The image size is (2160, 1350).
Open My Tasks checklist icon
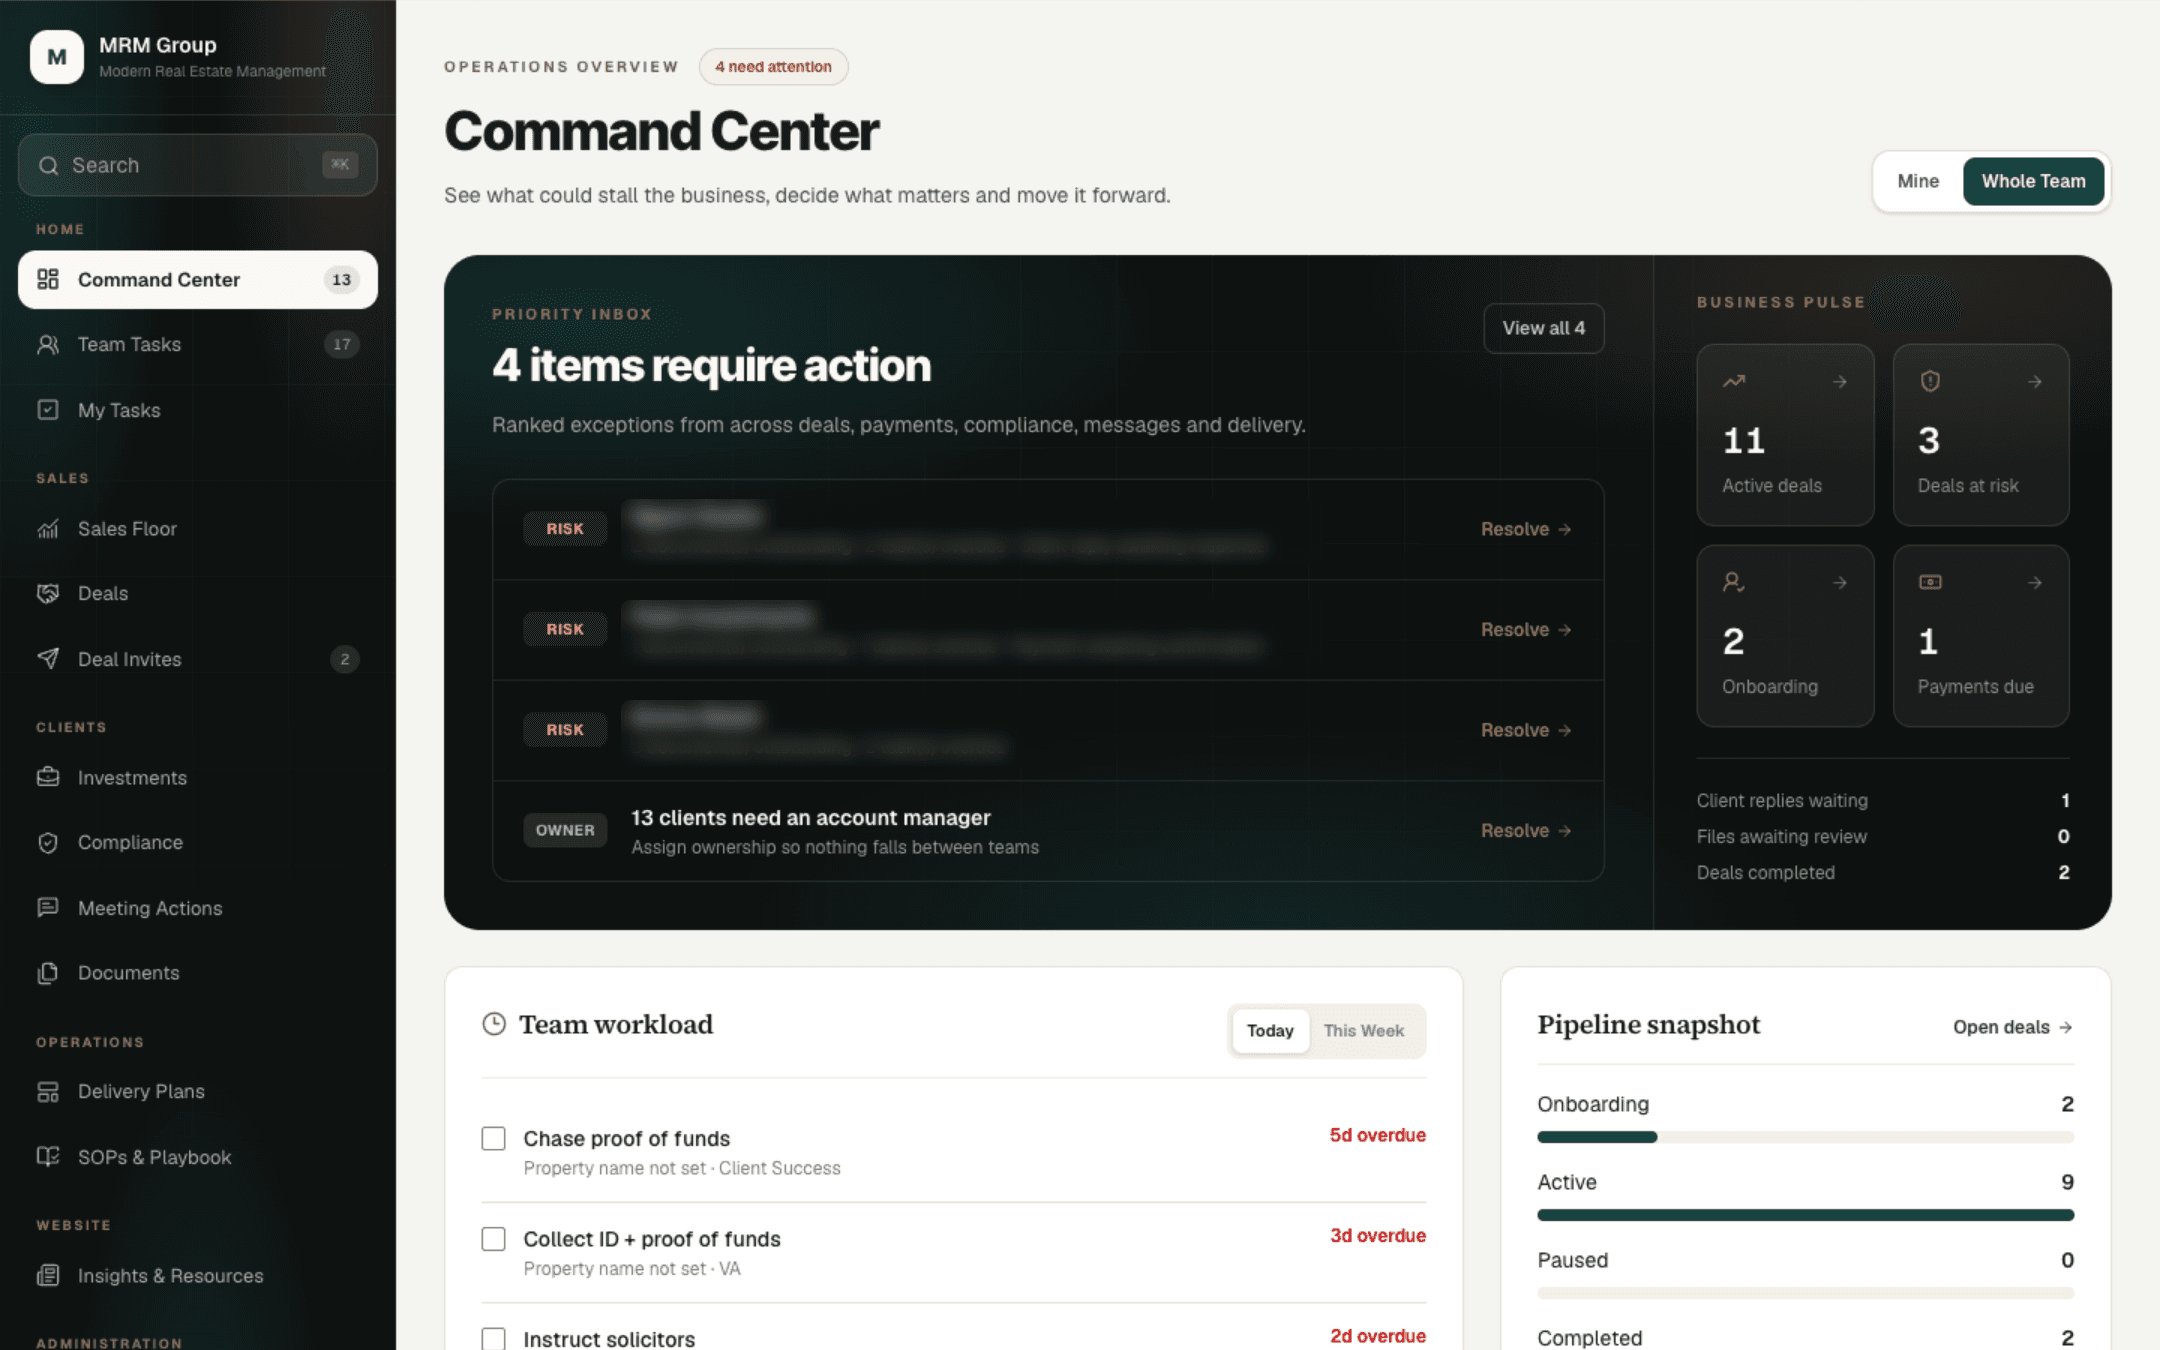48,410
